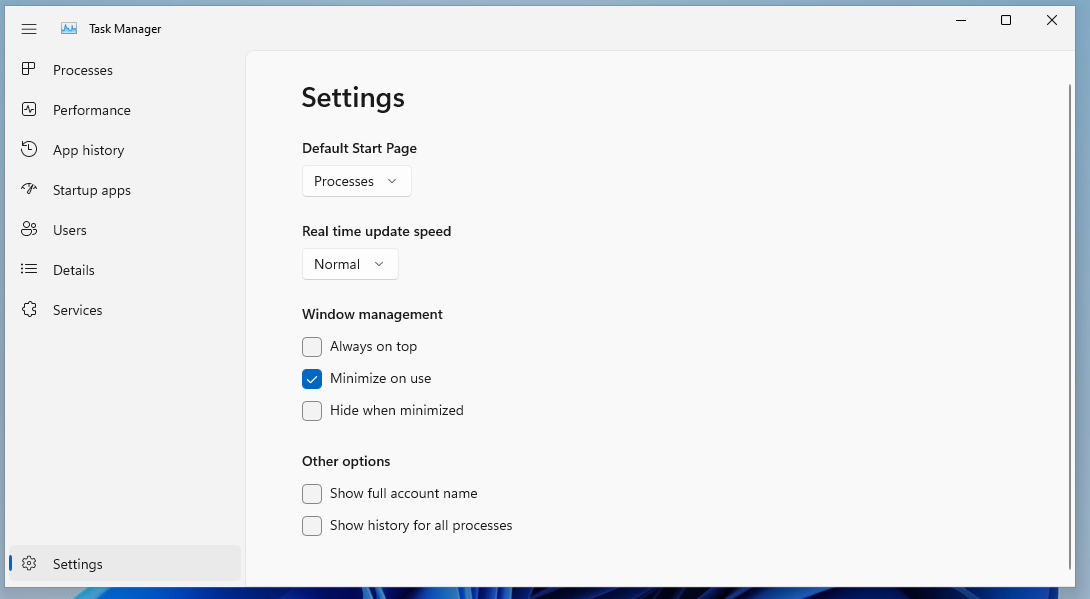Enable Show full account name
Image resolution: width=1090 pixels, height=599 pixels.
(x=312, y=494)
